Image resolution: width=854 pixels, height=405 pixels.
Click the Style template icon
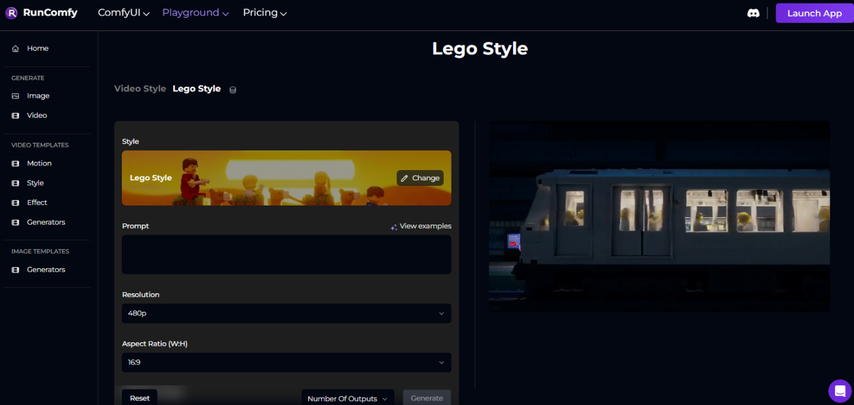tap(15, 183)
